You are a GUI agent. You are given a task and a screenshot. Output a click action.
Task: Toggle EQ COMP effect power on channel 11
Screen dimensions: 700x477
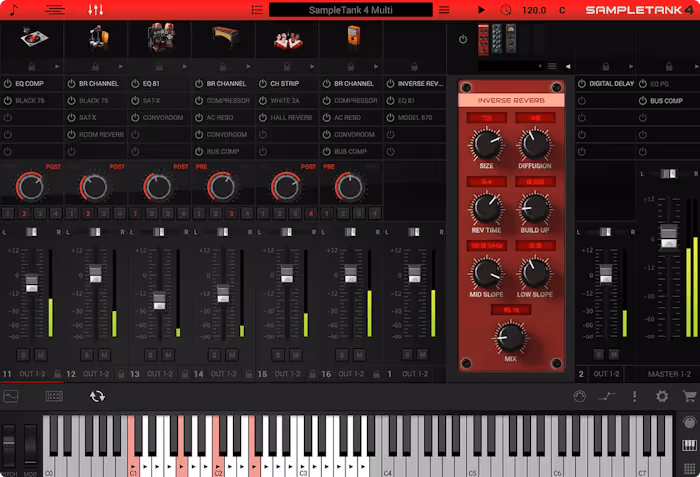pyautogui.click(x=8, y=84)
